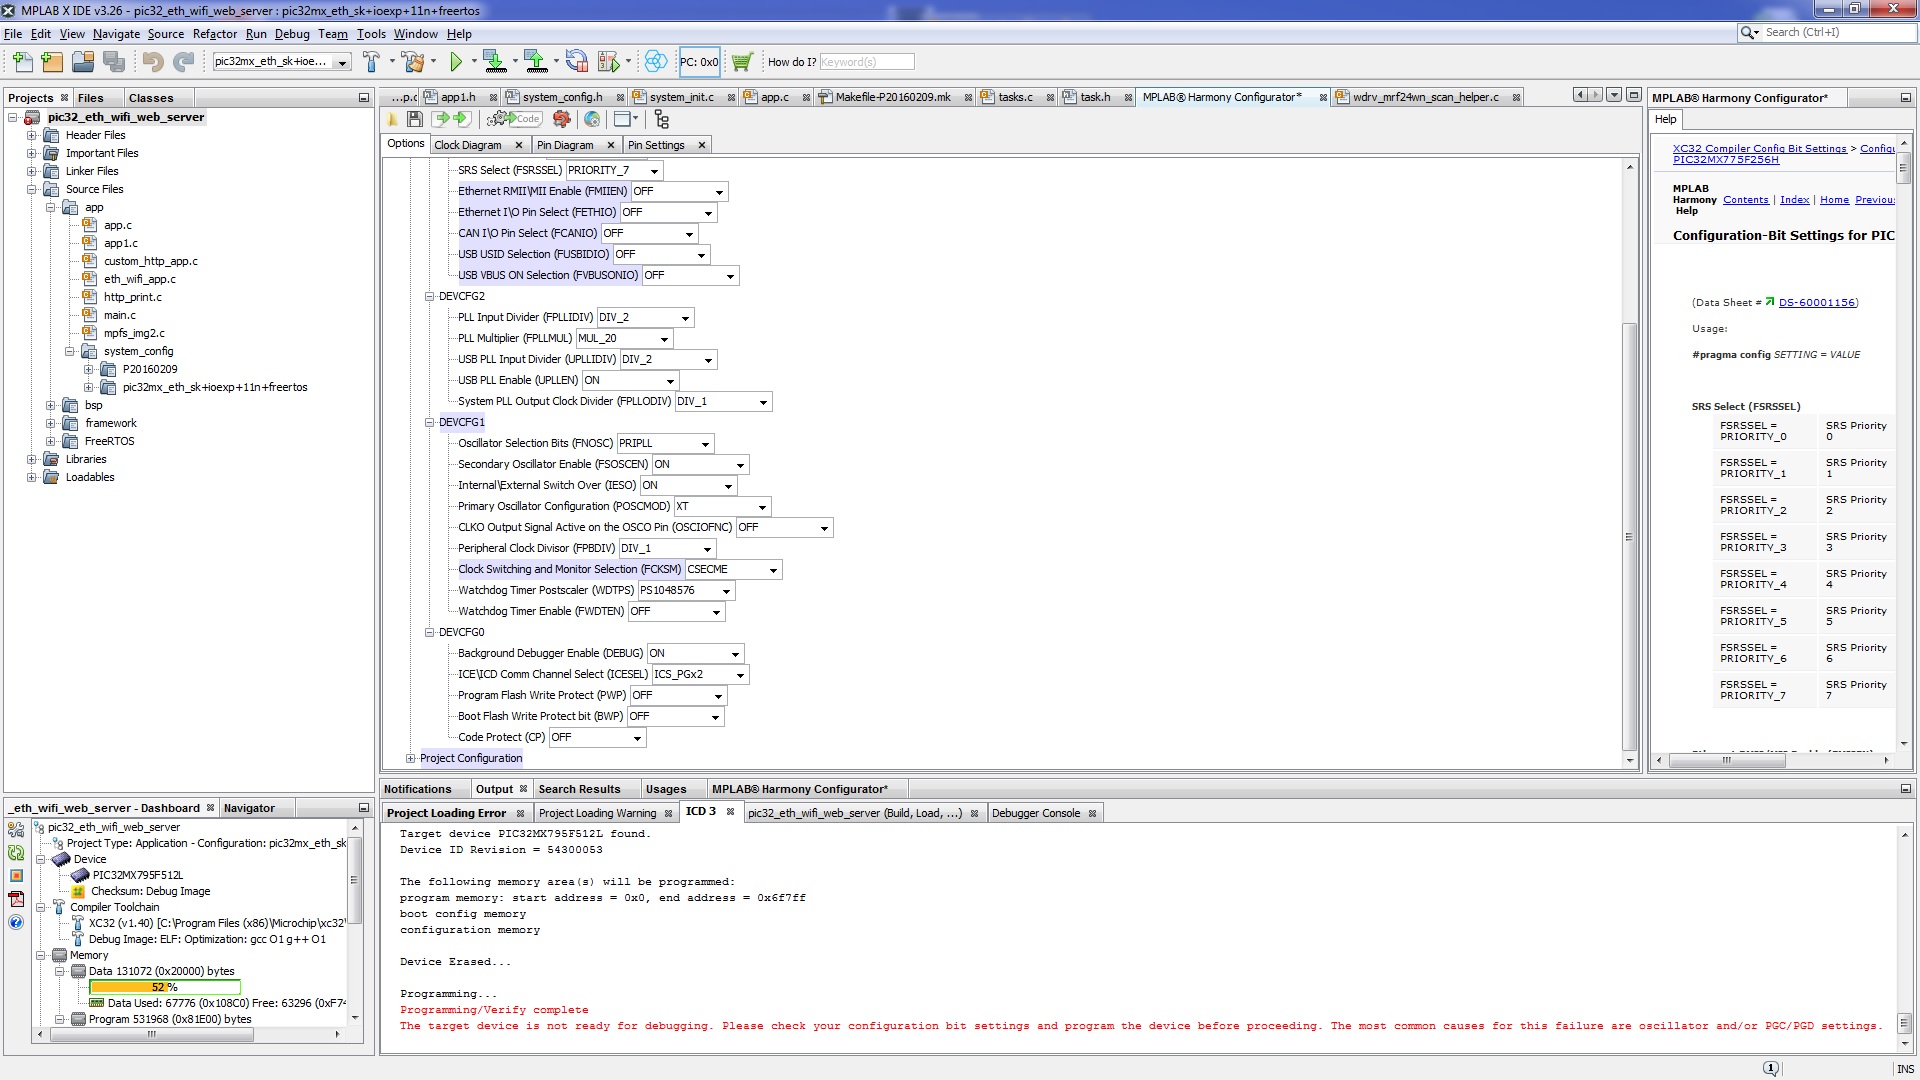Click the Clean and Build icon
Screen dimensions: 1920x1080
(x=413, y=62)
